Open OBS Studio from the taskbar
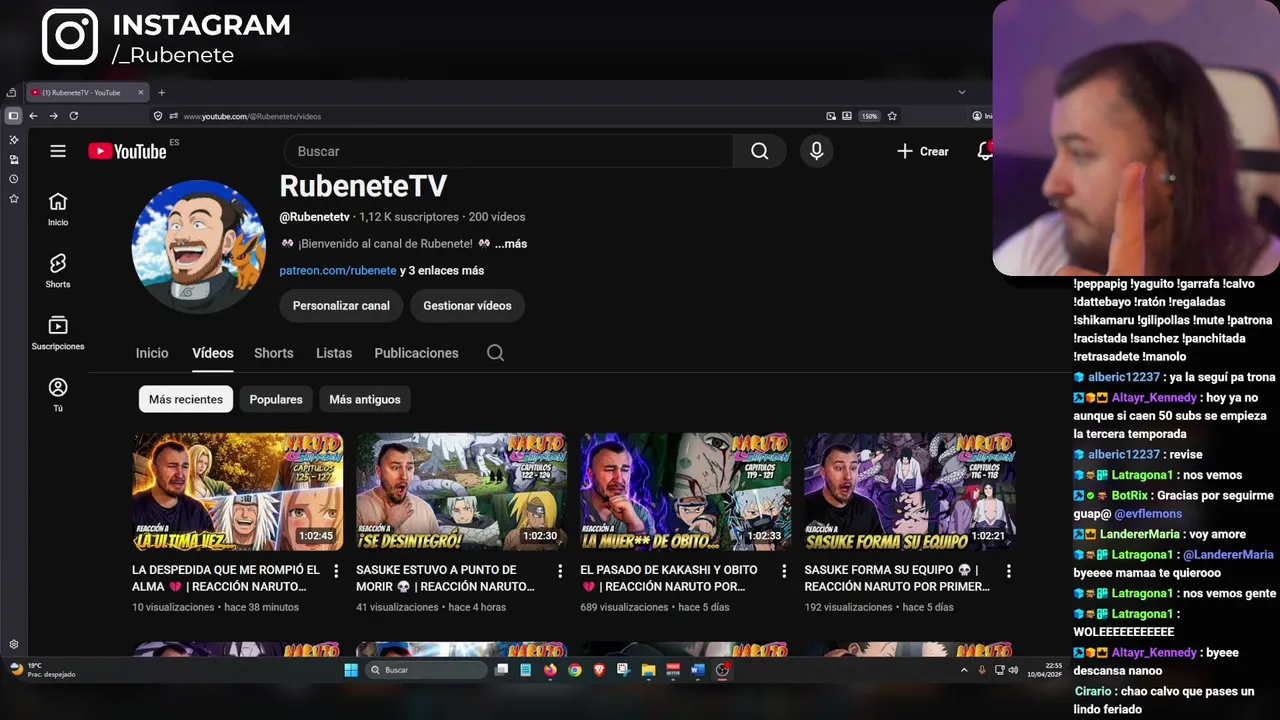Viewport: 1280px width, 720px height. (722, 670)
